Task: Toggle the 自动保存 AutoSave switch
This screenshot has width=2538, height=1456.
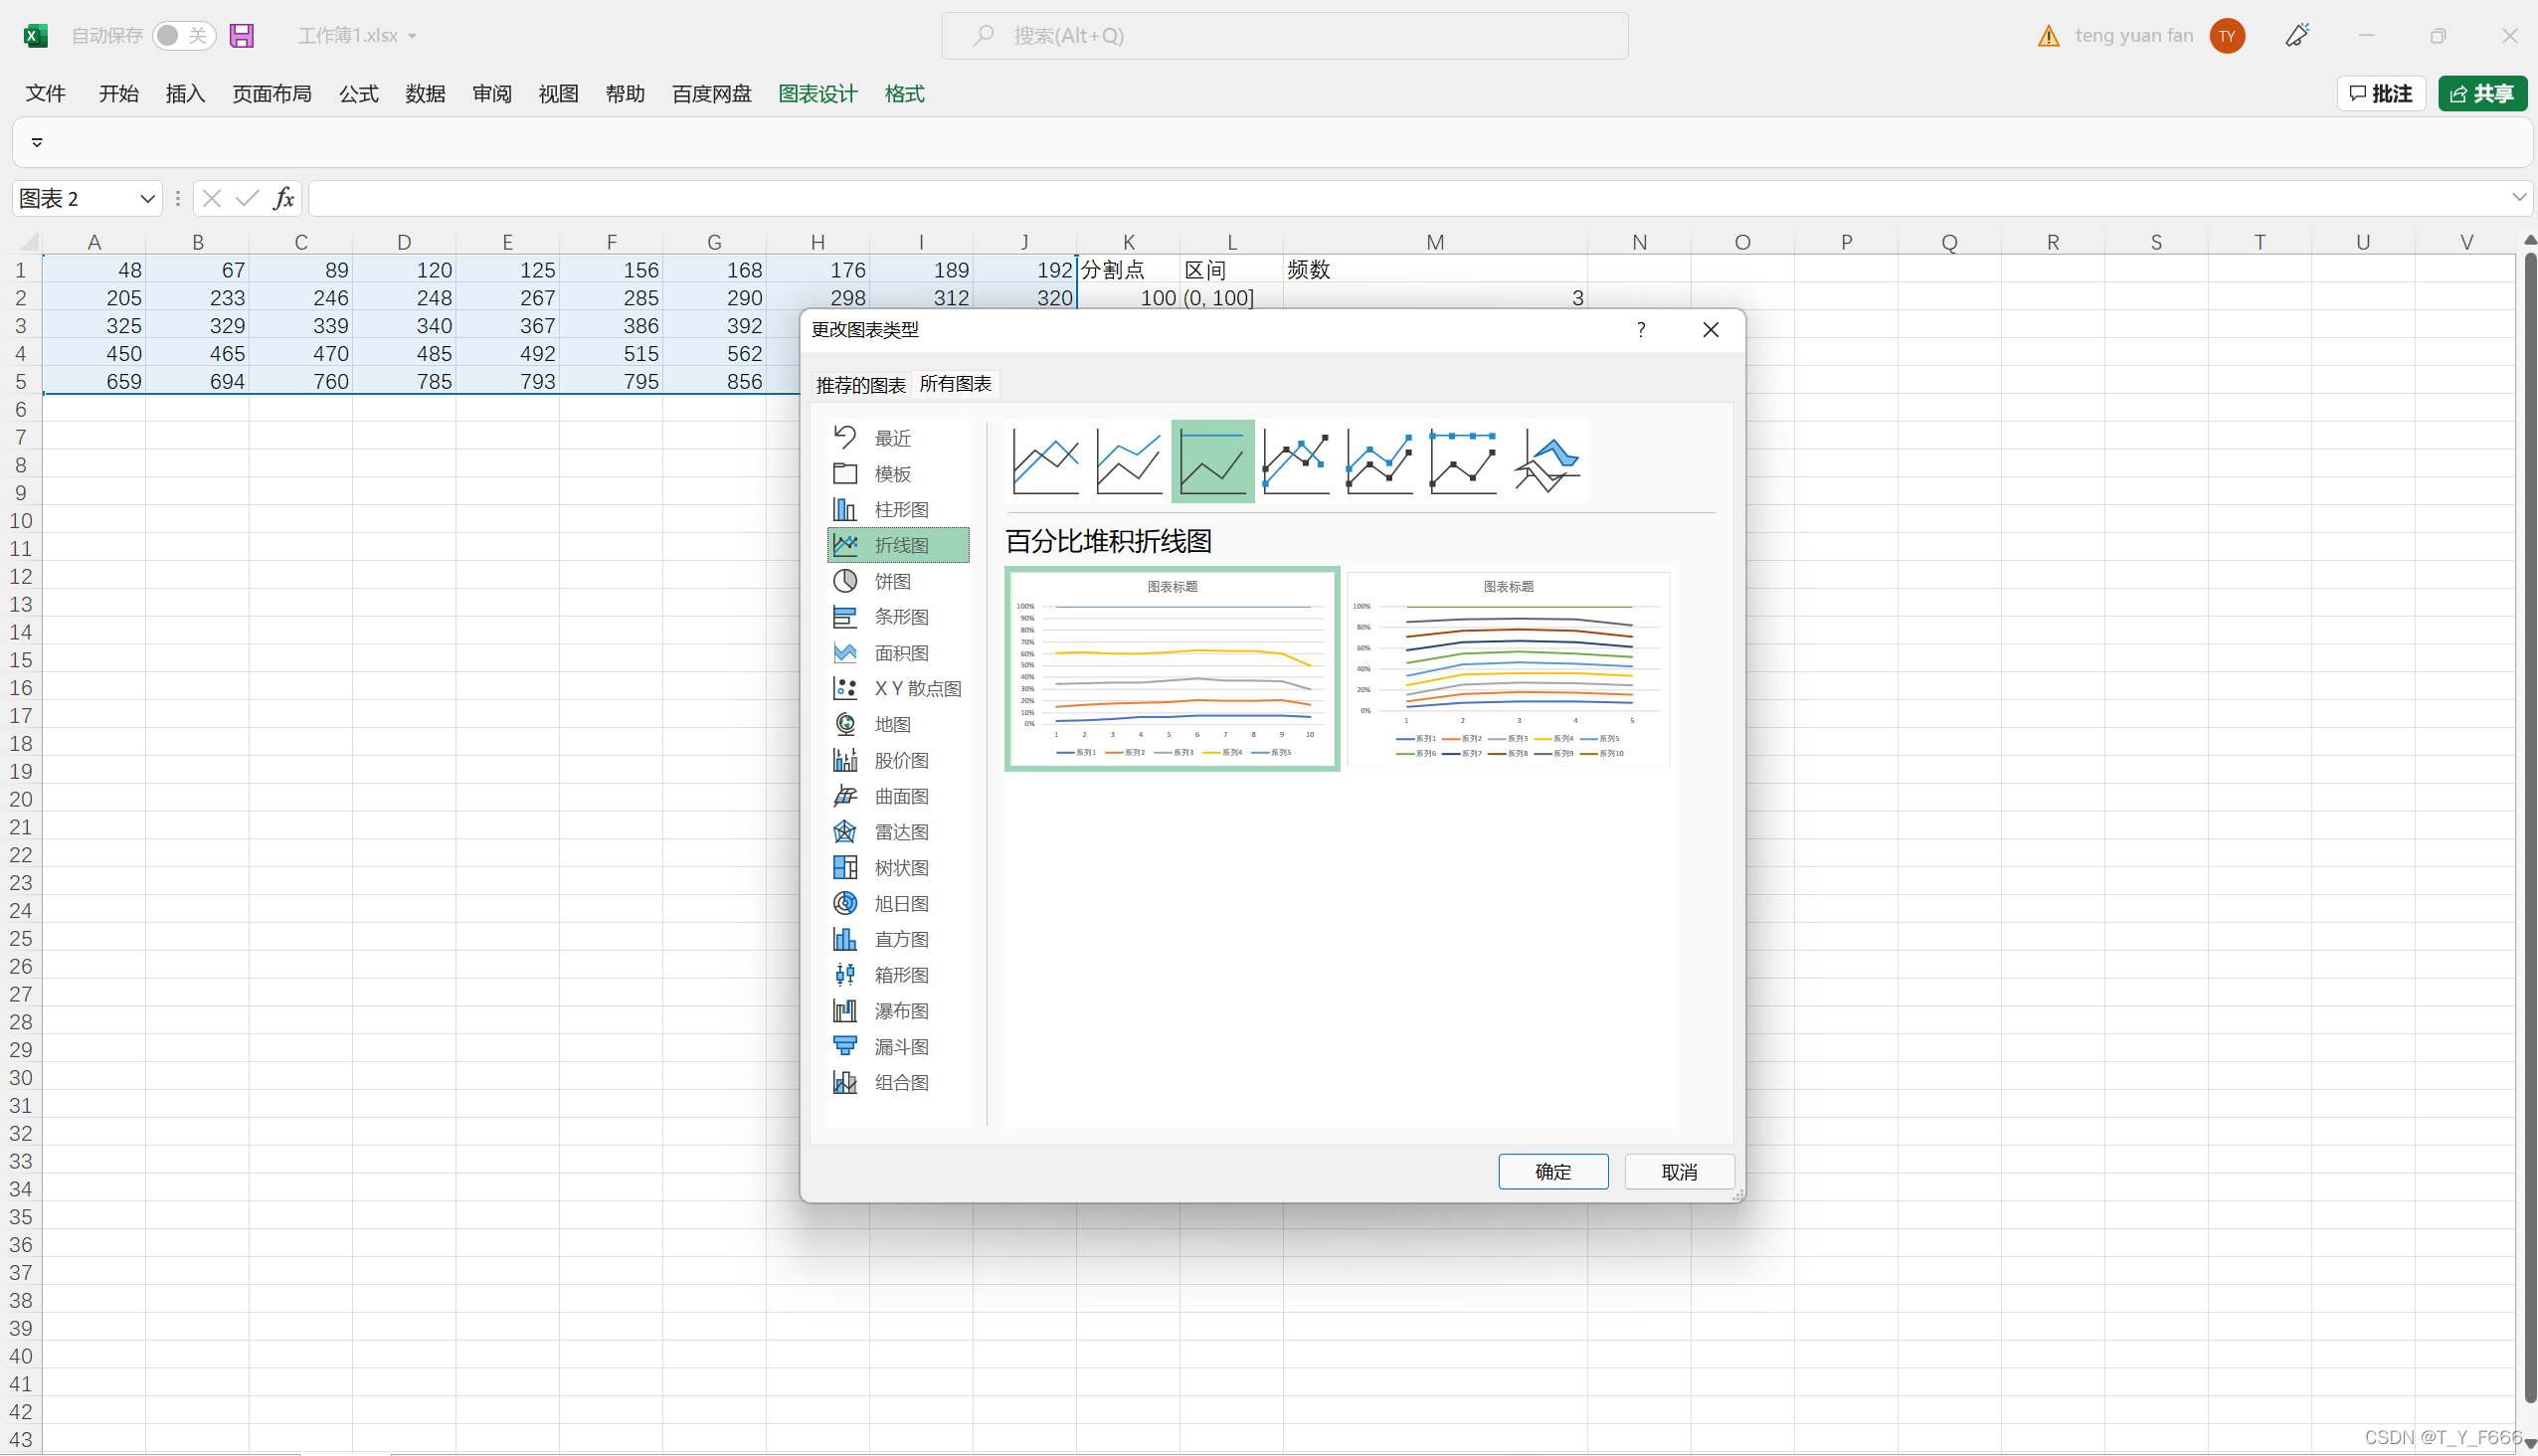Action: (184, 36)
